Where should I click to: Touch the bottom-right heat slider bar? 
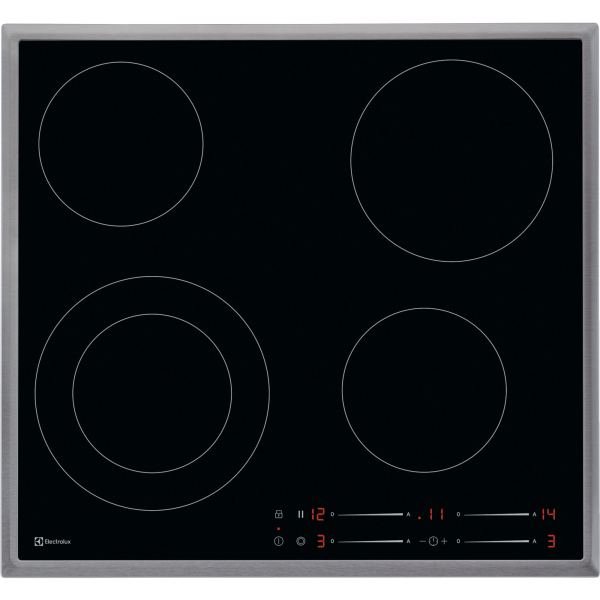coord(497,541)
